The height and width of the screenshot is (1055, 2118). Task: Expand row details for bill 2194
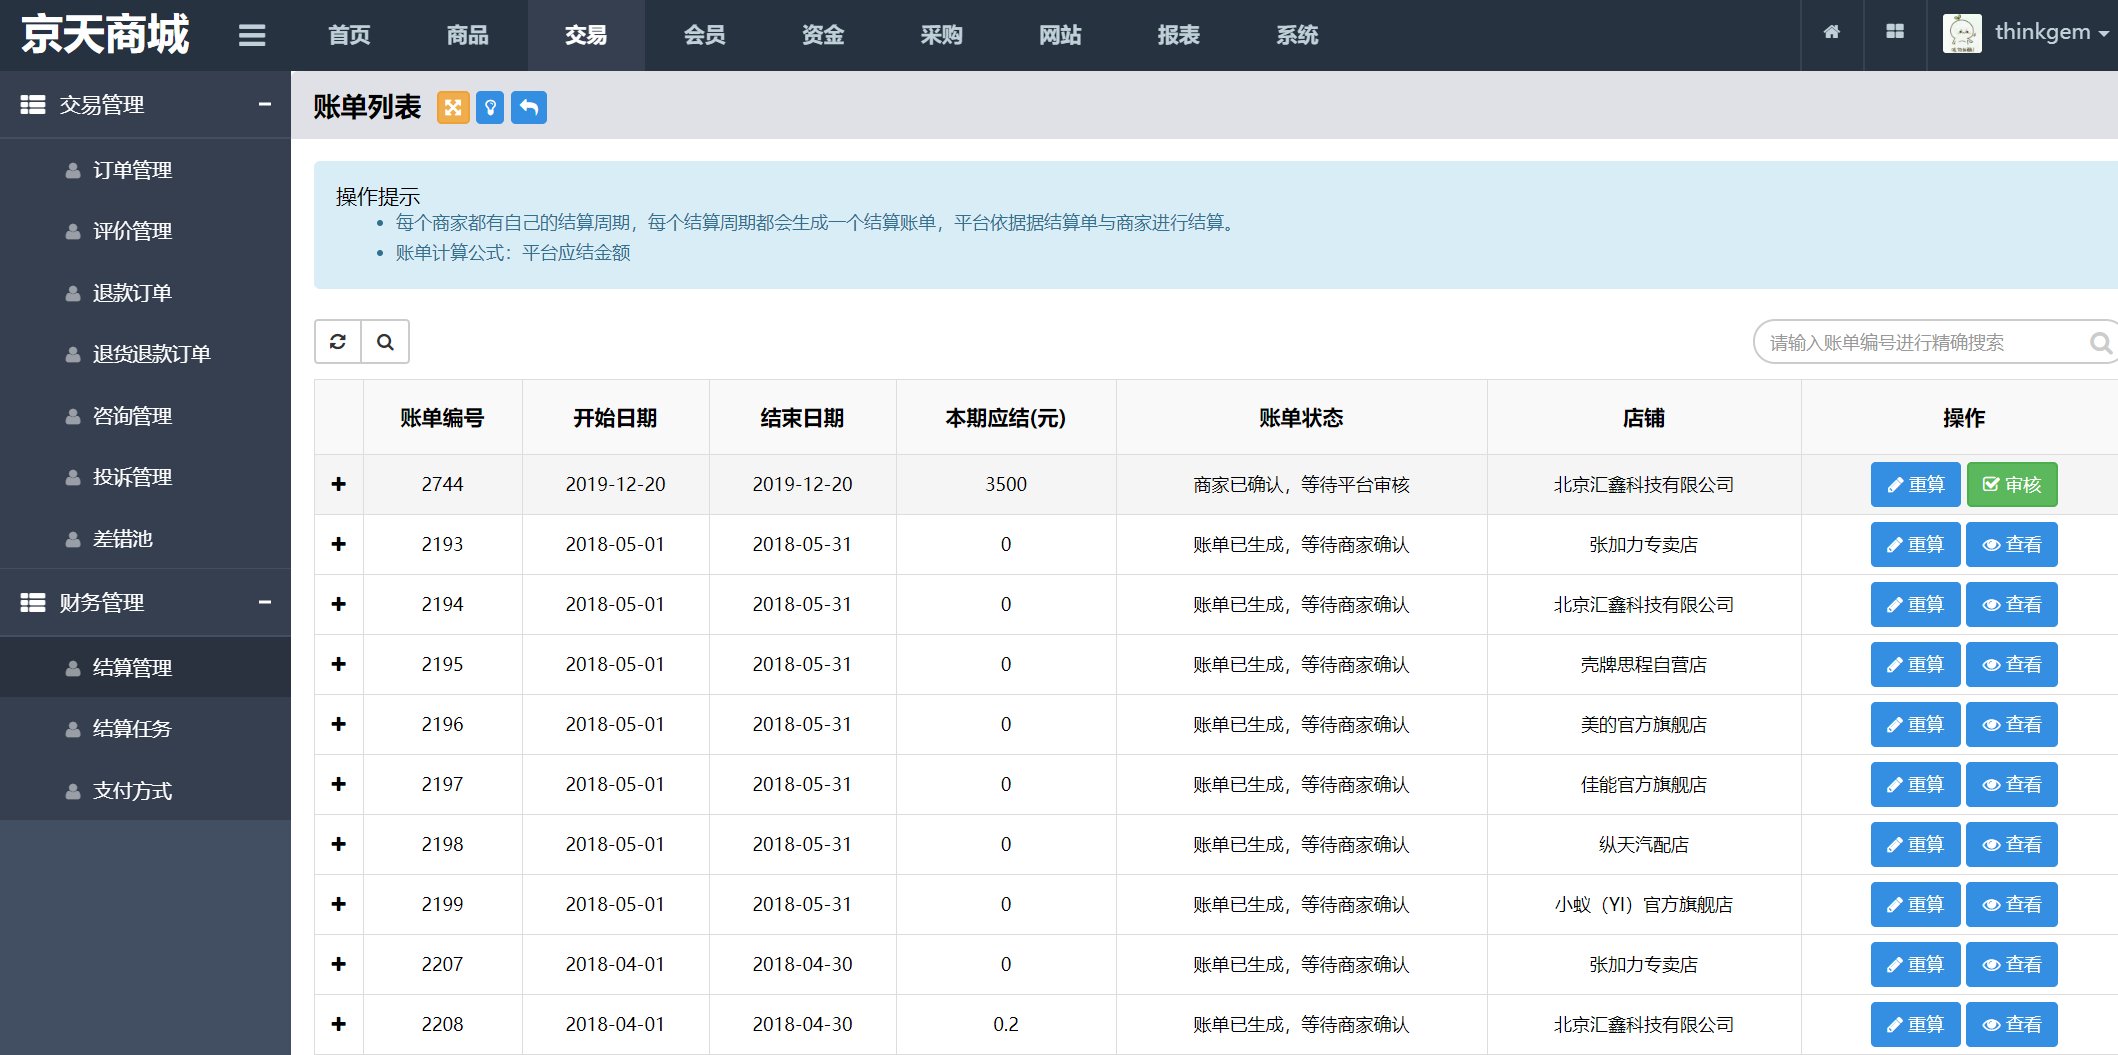[339, 604]
